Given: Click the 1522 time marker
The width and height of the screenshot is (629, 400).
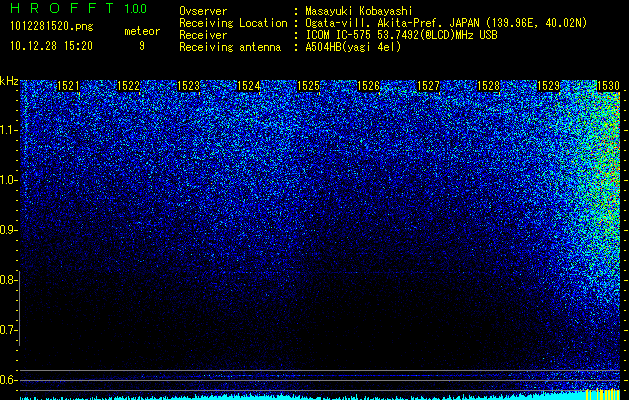Looking at the screenshot, I should (128, 86).
